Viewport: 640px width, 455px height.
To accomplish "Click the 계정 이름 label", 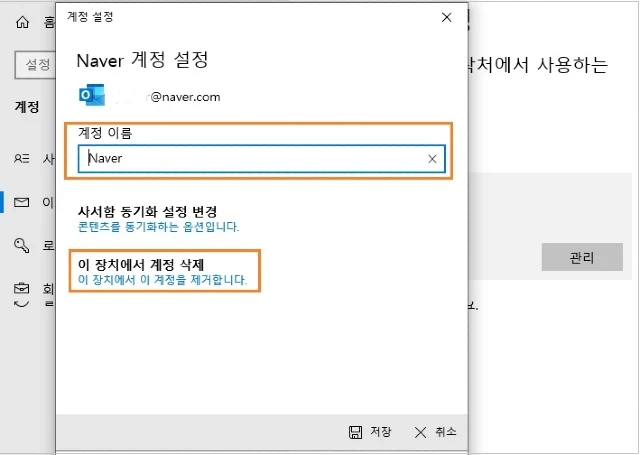I will pos(105,133).
